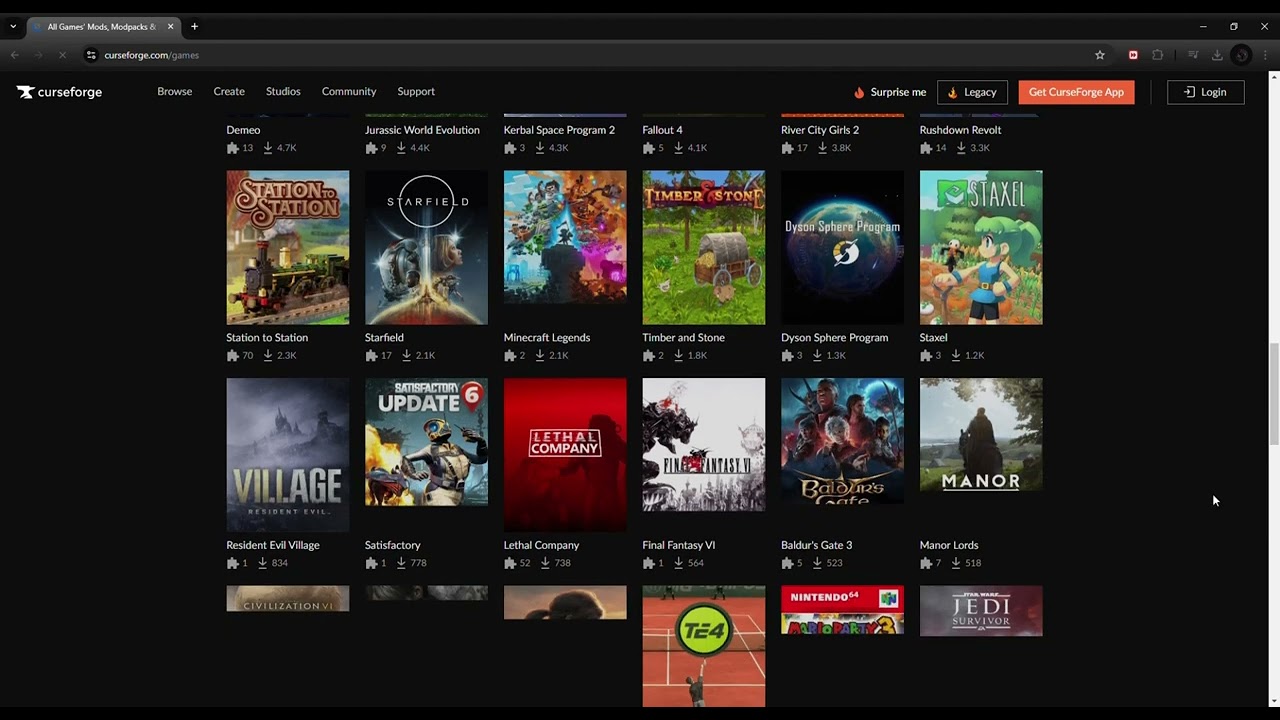This screenshot has height=720, width=1280.
Task: Click the browser profile avatar icon
Action: [1241, 55]
